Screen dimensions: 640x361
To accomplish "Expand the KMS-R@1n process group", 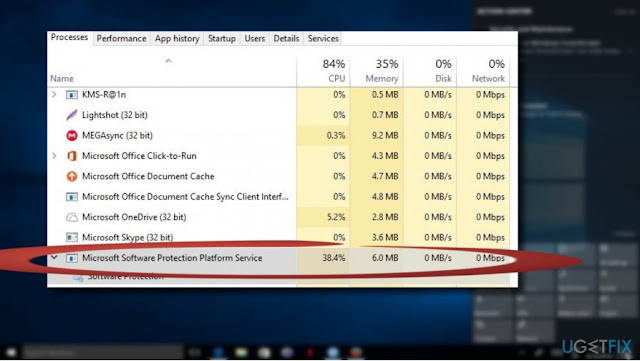I will [x=54, y=95].
